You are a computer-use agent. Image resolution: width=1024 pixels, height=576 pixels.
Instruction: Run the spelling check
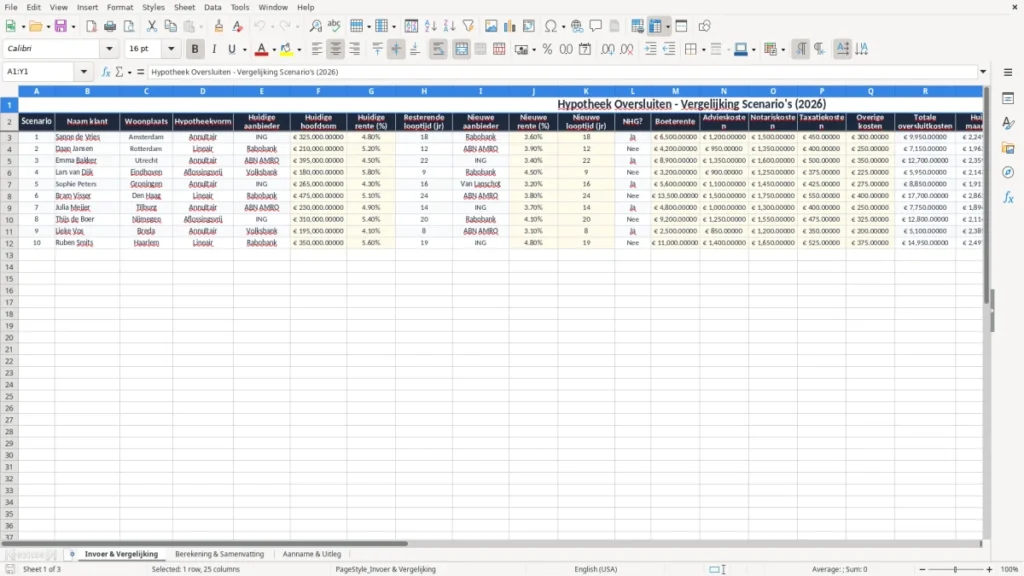pos(334,26)
